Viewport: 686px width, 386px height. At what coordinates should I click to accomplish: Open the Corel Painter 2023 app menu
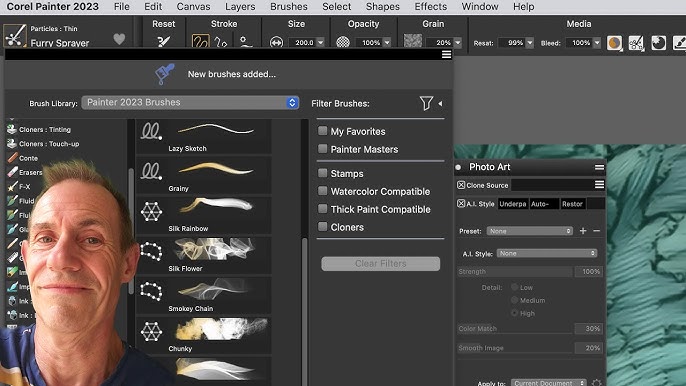(x=52, y=7)
